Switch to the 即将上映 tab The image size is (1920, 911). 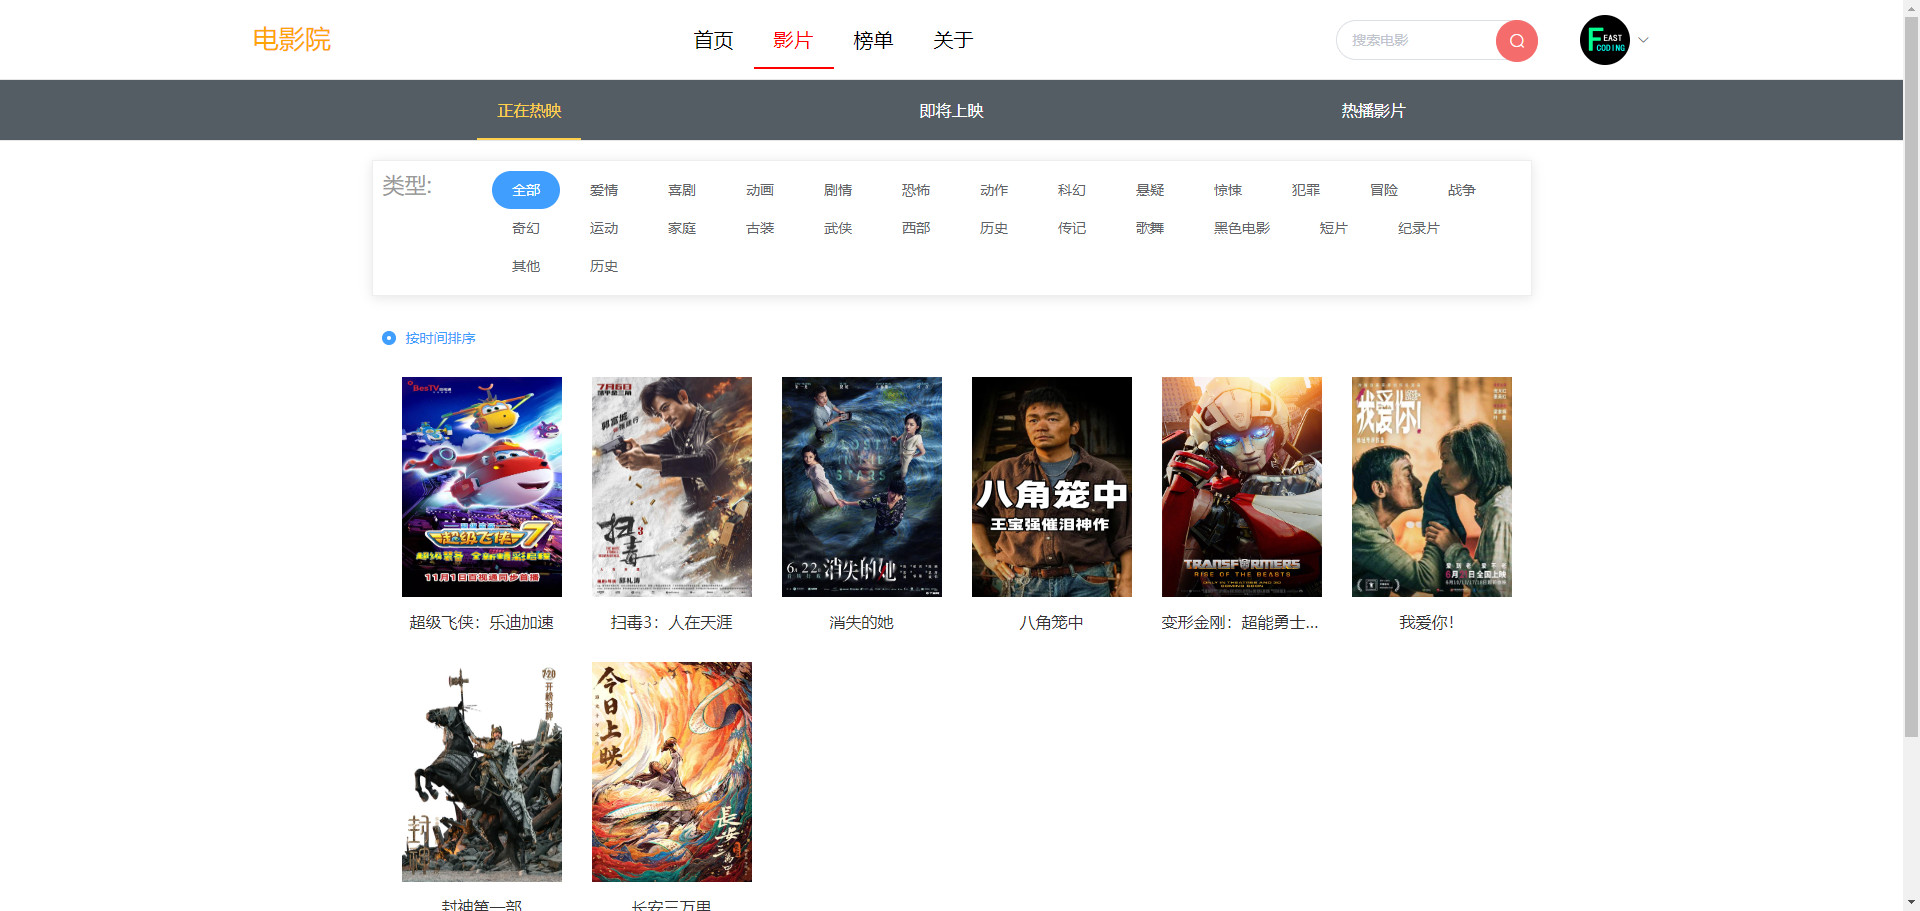click(951, 110)
